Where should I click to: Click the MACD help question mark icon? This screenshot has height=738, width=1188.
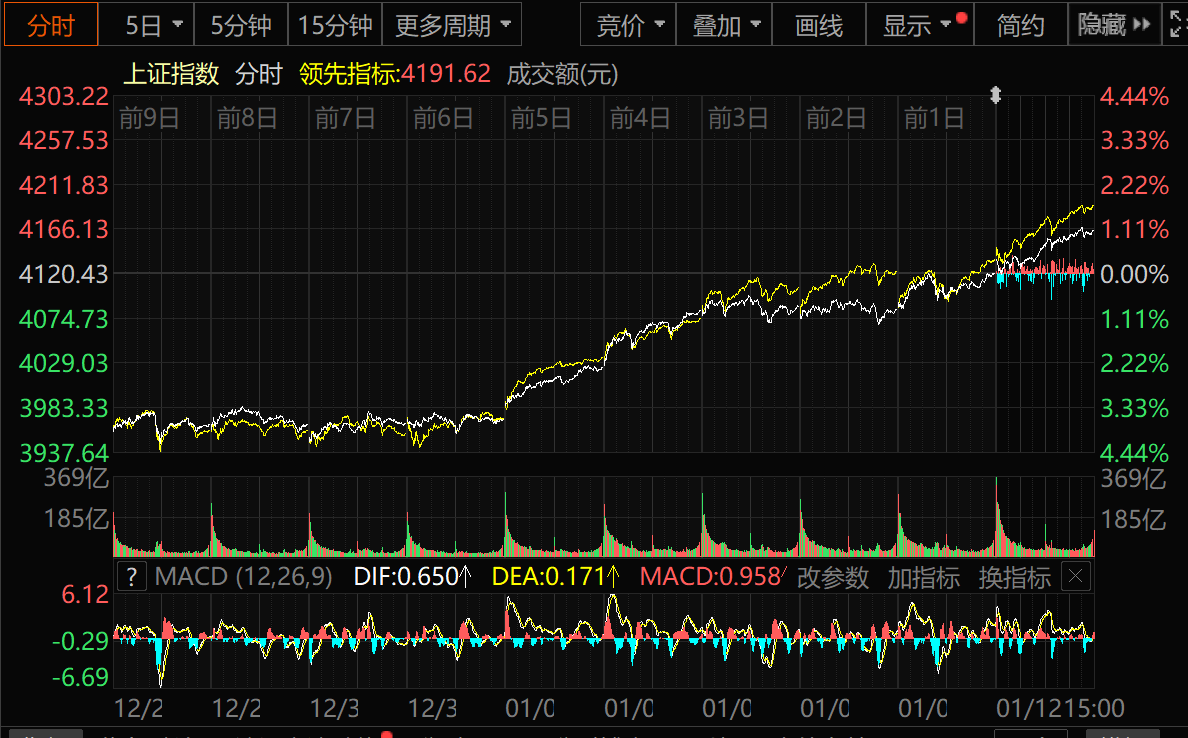[131, 577]
